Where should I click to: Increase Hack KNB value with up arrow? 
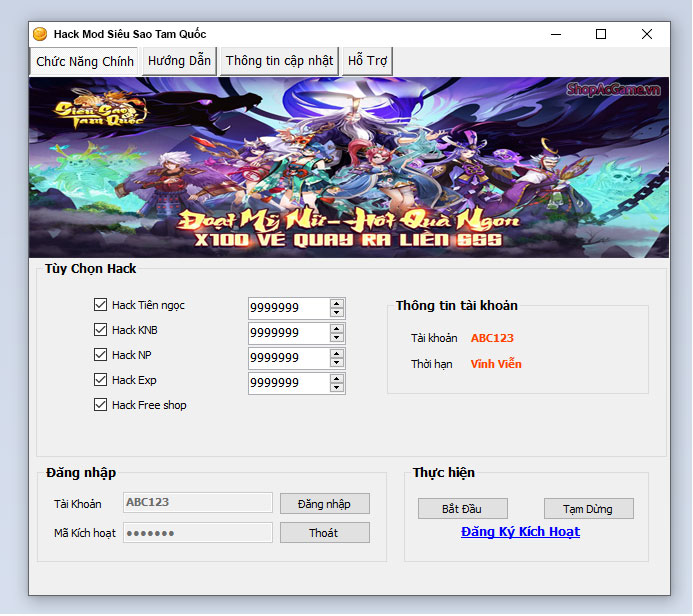tap(337, 328)
